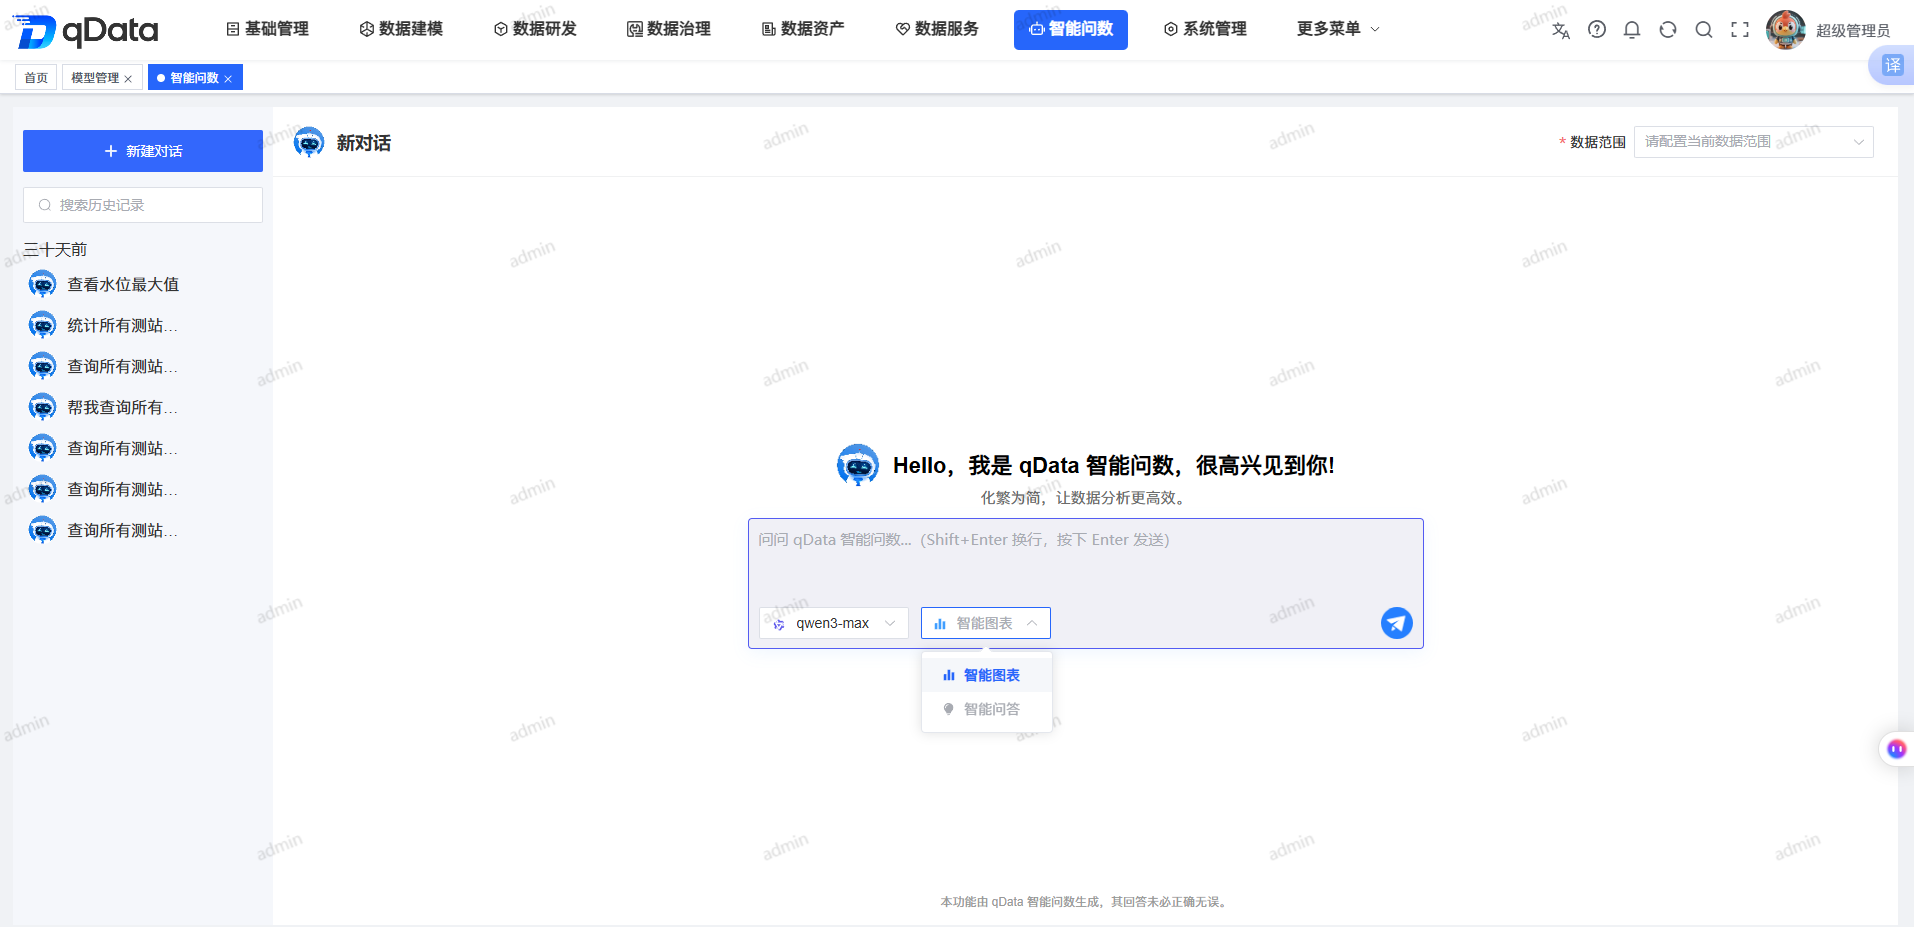Click robot icon next to 帮我查询所有
1914x927 pixels.
[42, 408]
